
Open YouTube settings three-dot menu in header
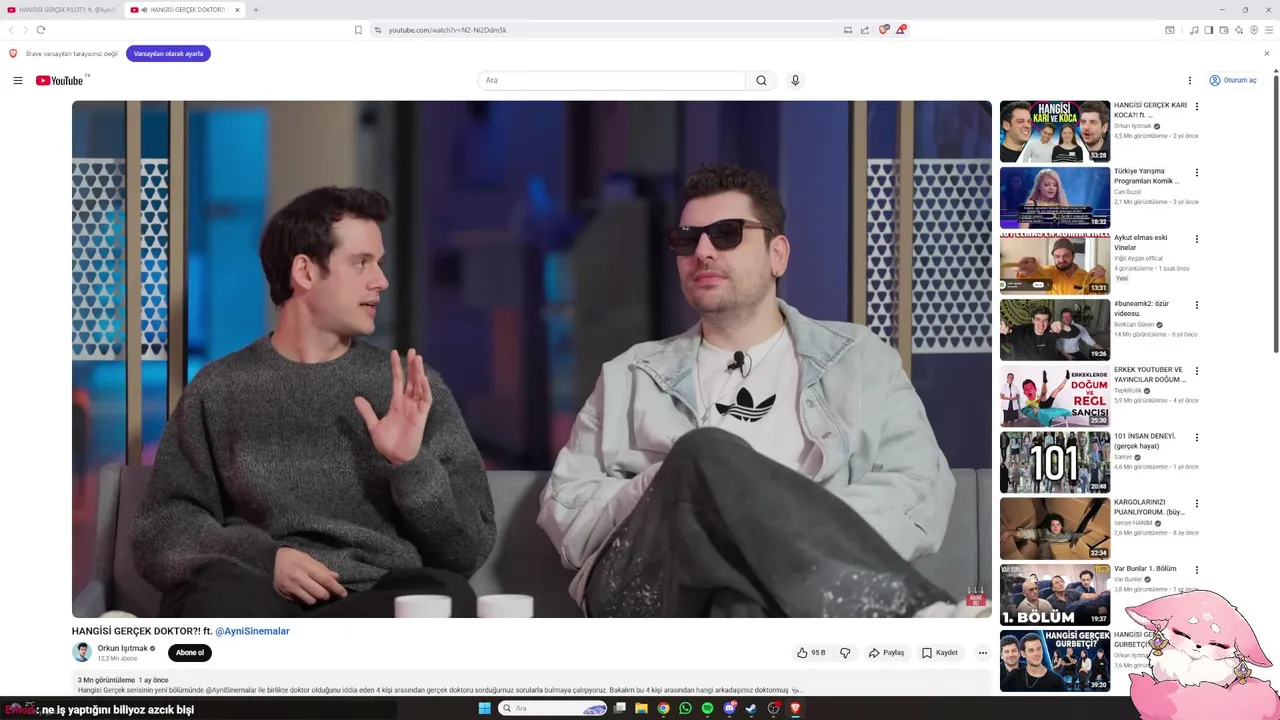click(x=1190, y=80)
